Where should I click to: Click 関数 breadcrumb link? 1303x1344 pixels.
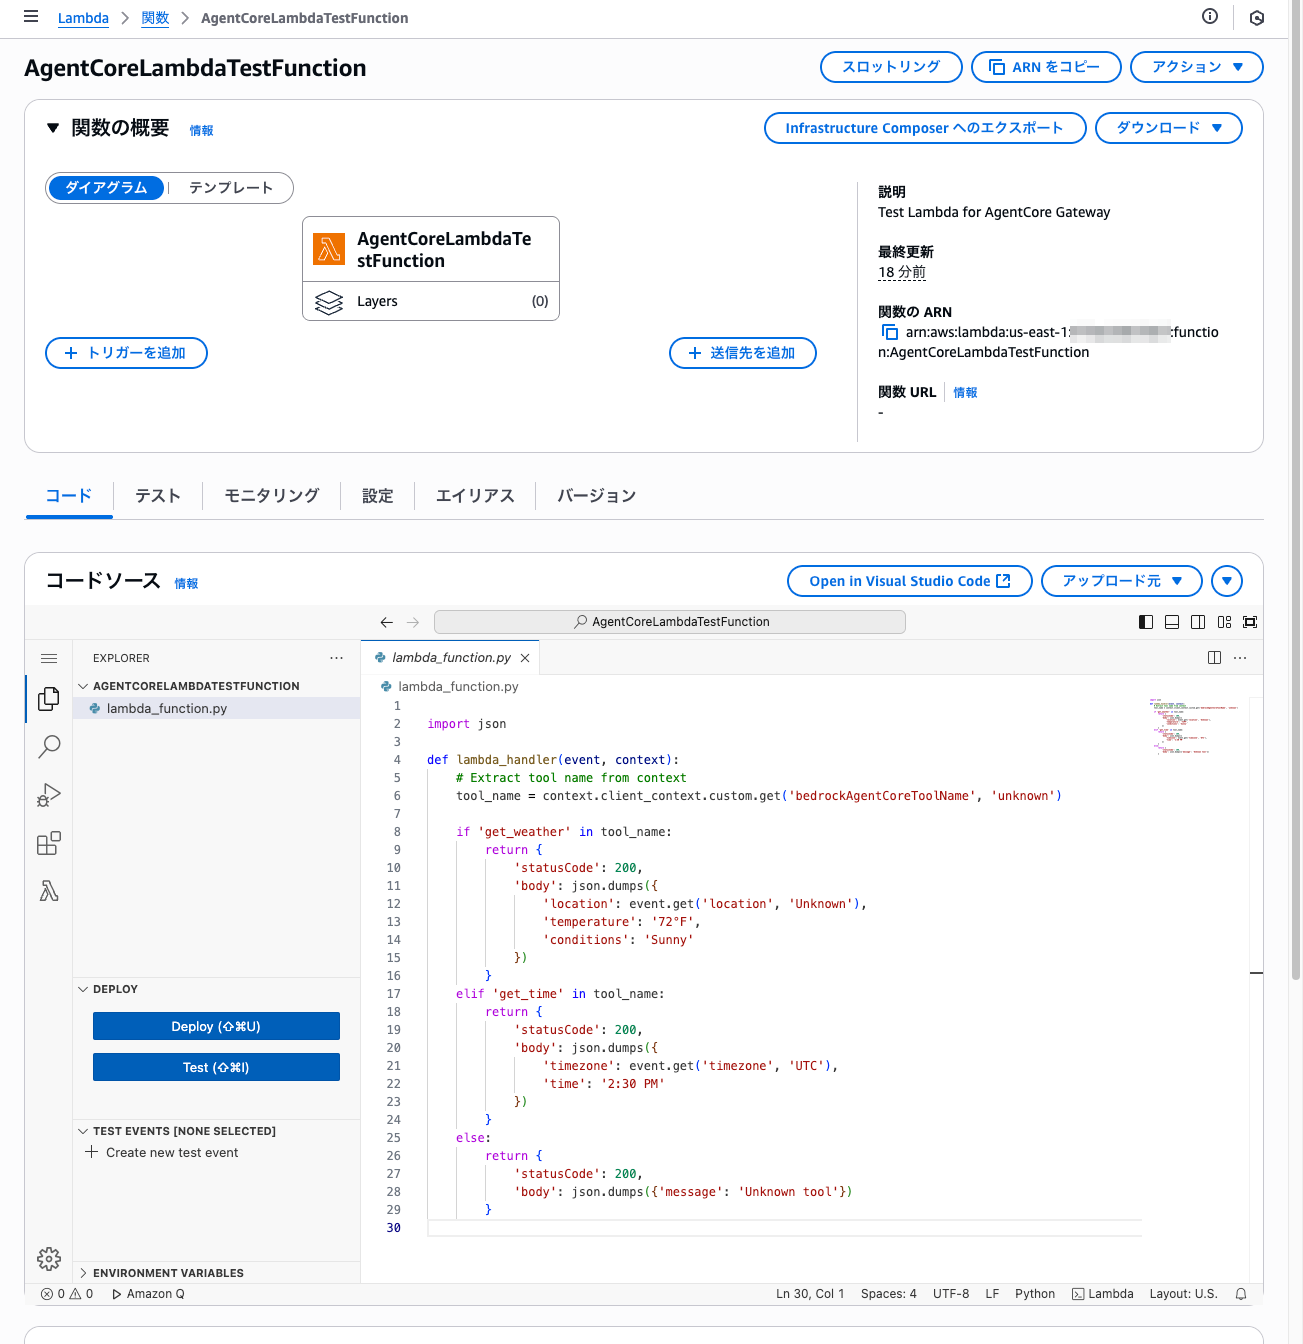(155, 18)
